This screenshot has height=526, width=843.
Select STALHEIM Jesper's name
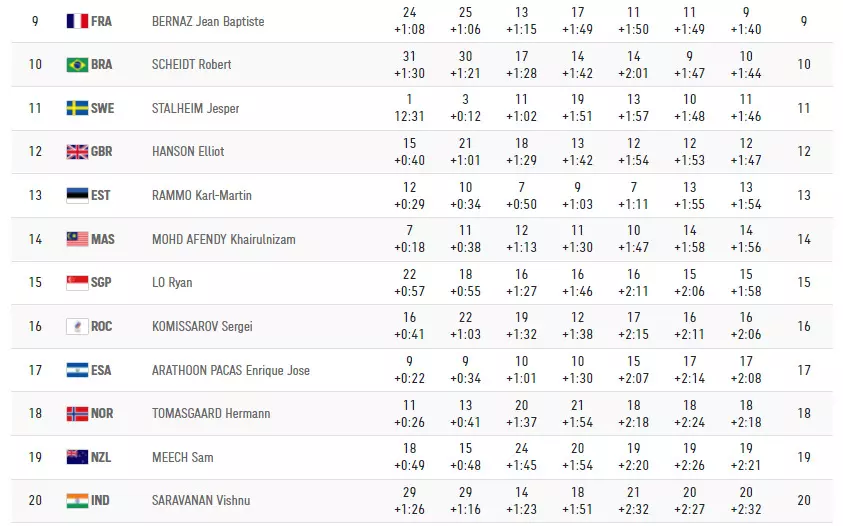(195, 108)
